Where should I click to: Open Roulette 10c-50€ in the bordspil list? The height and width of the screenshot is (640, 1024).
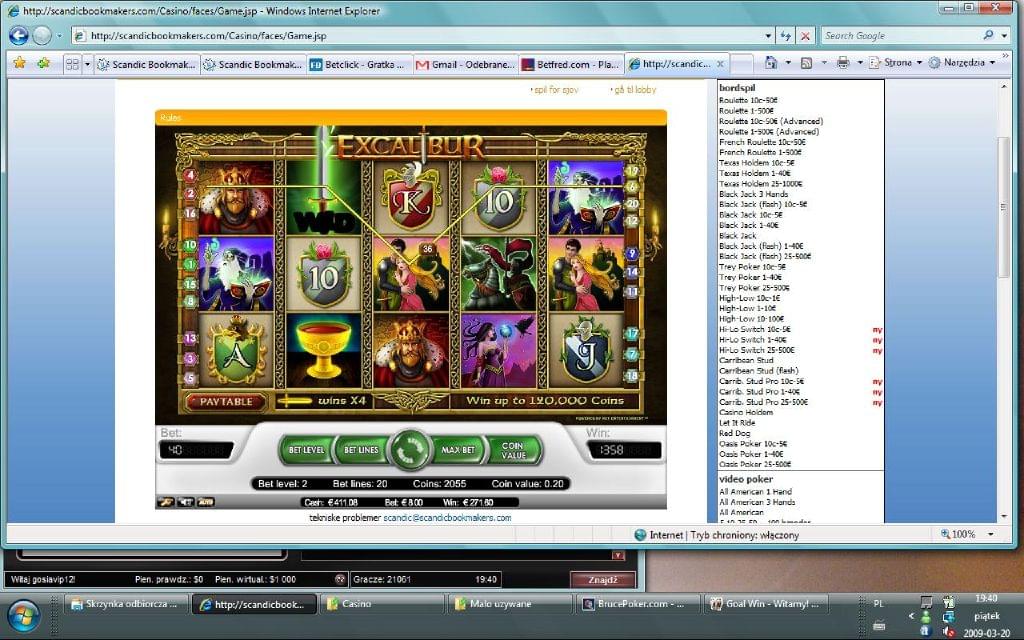pos(748,101)
